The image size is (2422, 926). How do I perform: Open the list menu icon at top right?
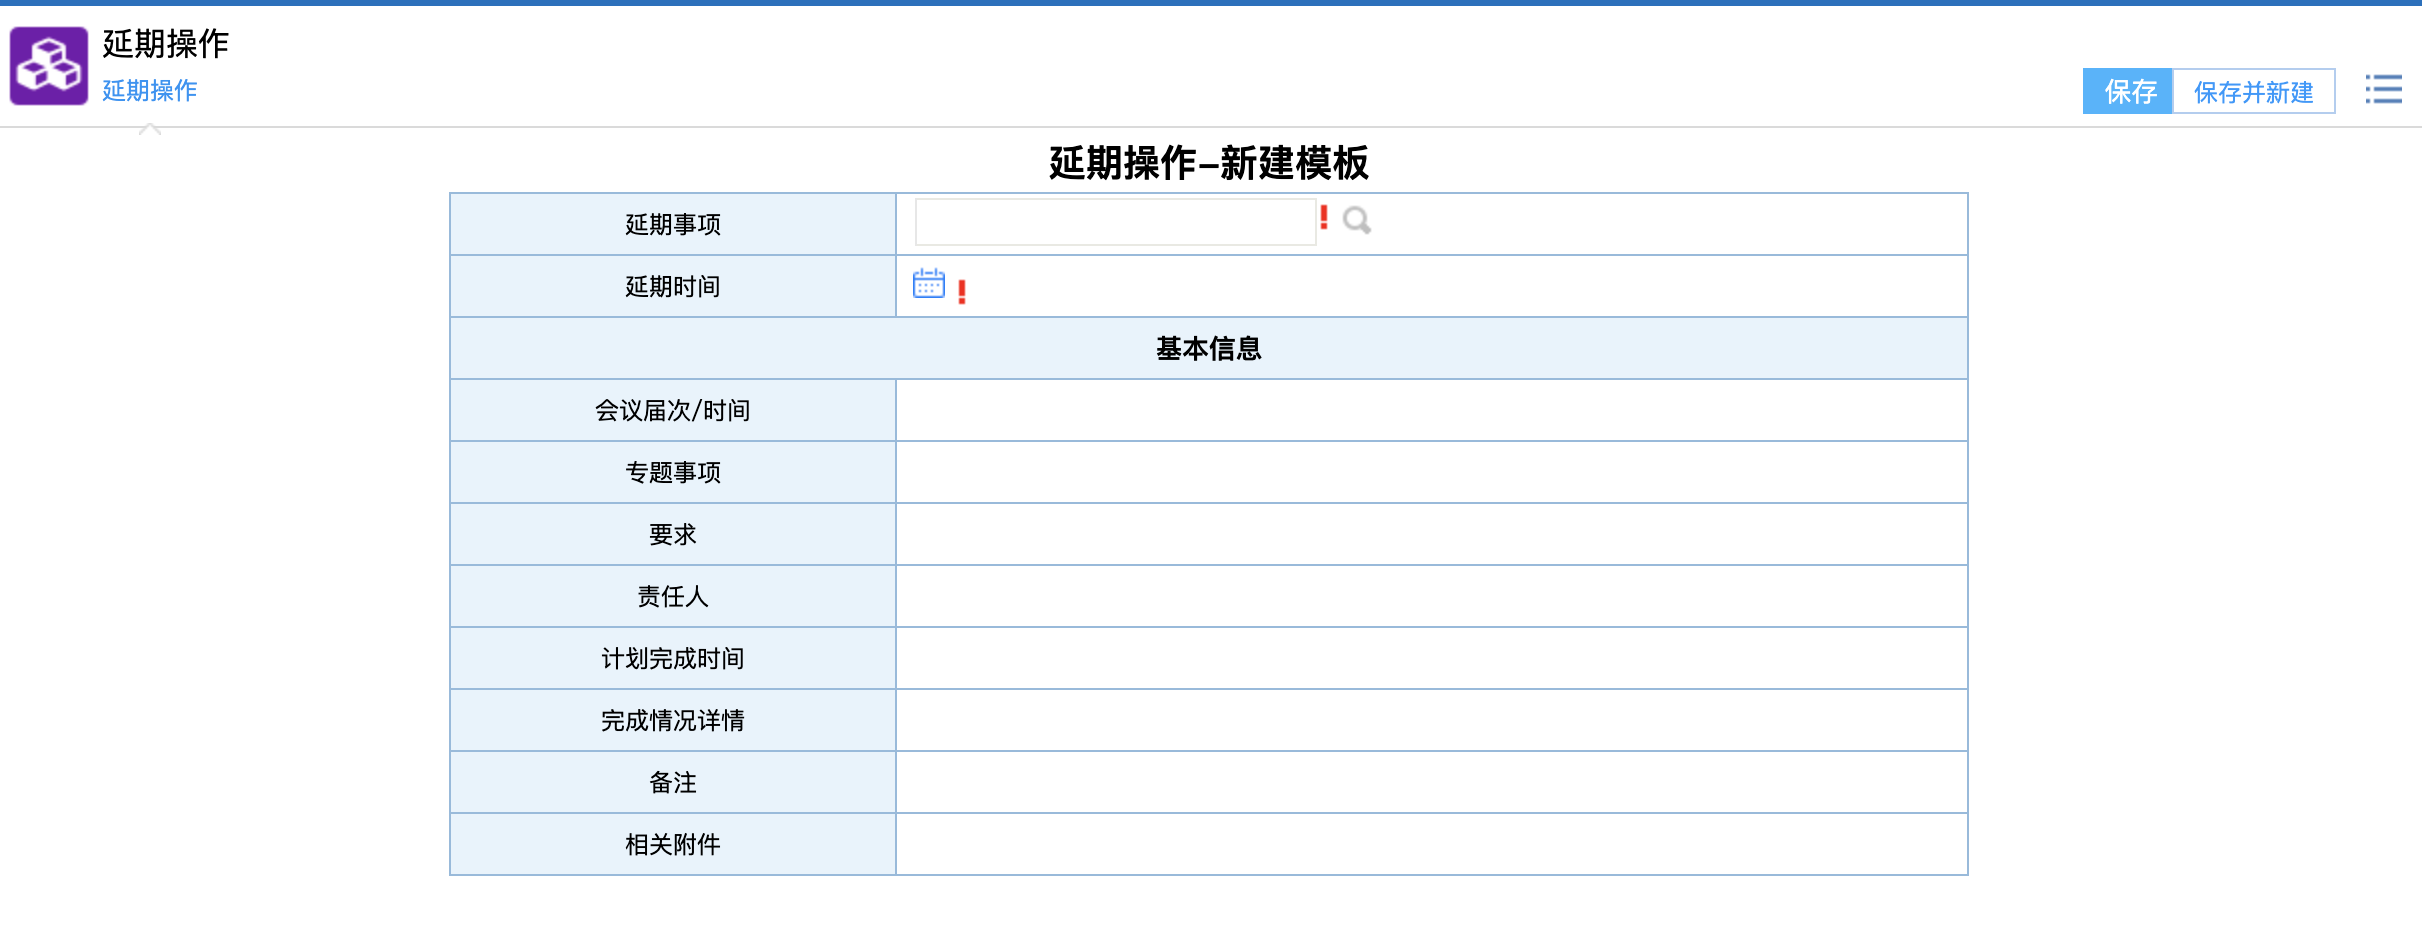[2383, 90]
